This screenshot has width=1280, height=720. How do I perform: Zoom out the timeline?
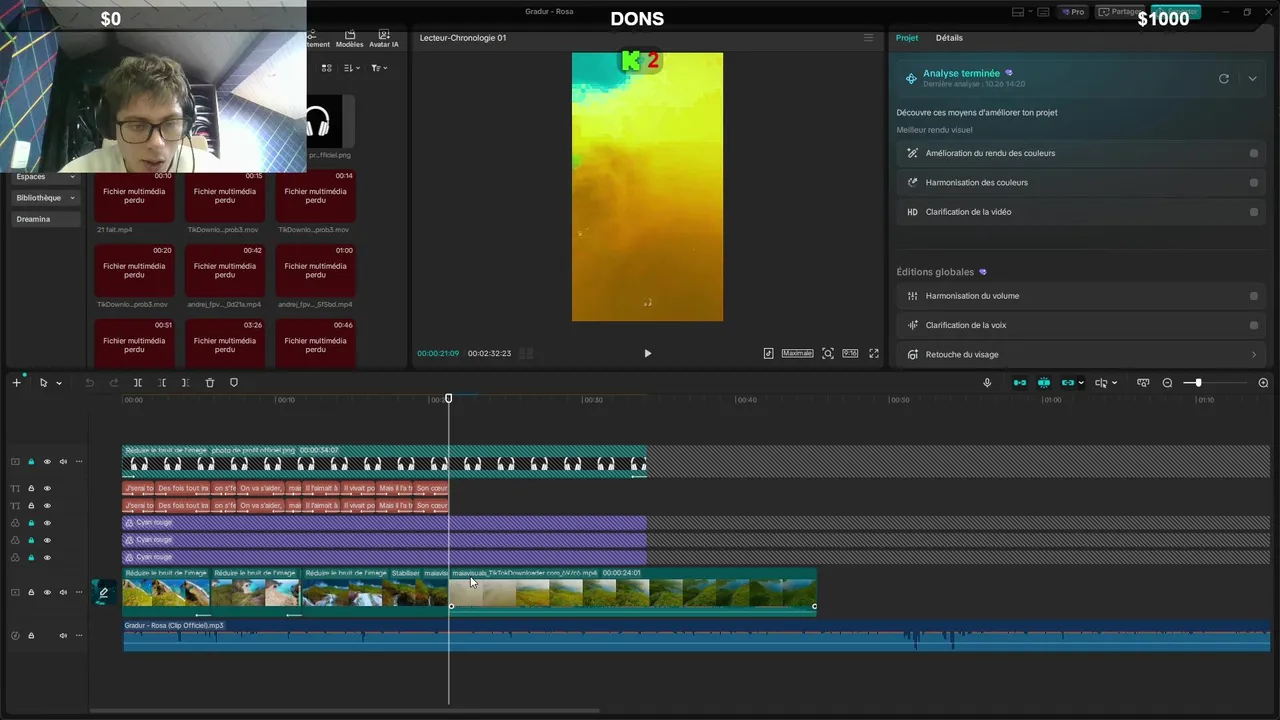tap(1167, 383)
